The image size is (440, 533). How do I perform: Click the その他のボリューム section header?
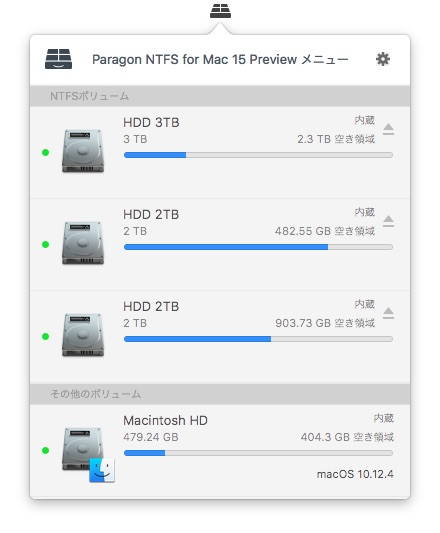(220, 394)
